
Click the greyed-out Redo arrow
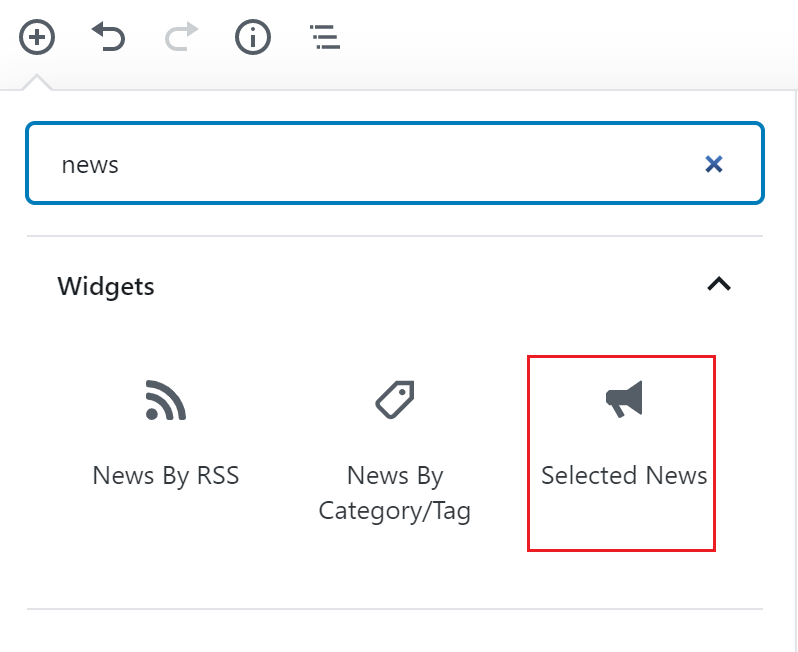tap(181, 37)
